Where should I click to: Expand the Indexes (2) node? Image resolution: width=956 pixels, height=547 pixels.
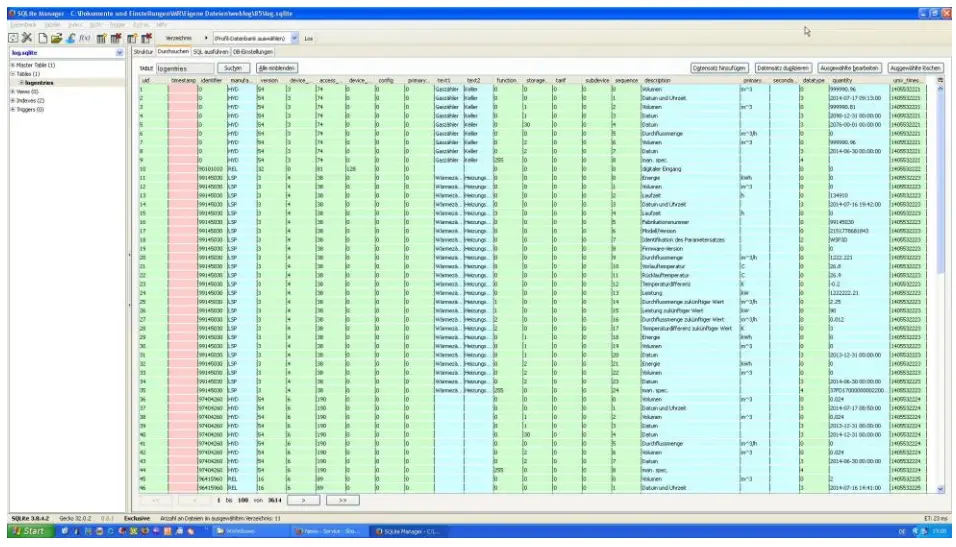pos(12,101)
